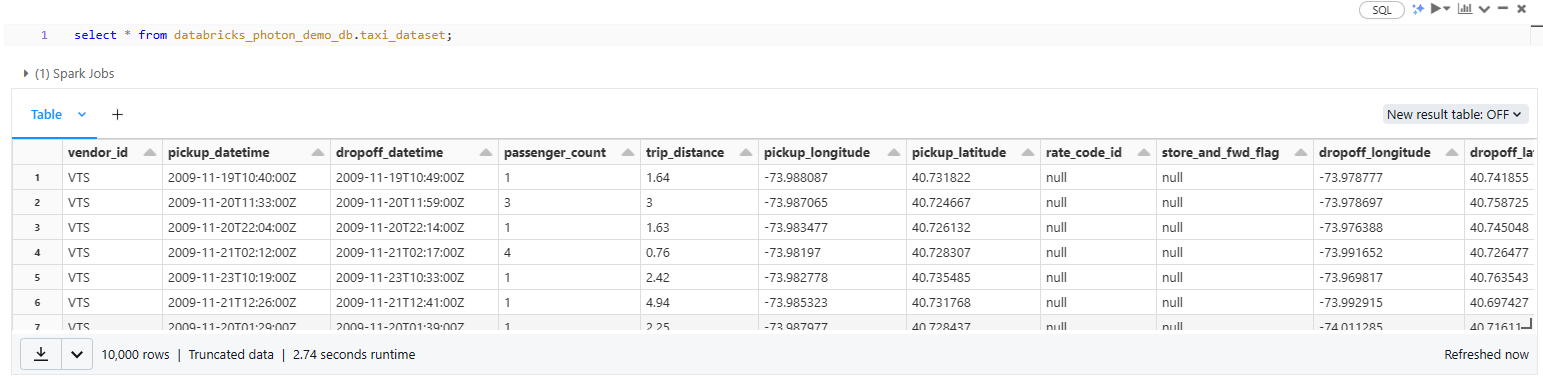
Task: Select trip distance cell 1.64
Action: click(698, 177)
